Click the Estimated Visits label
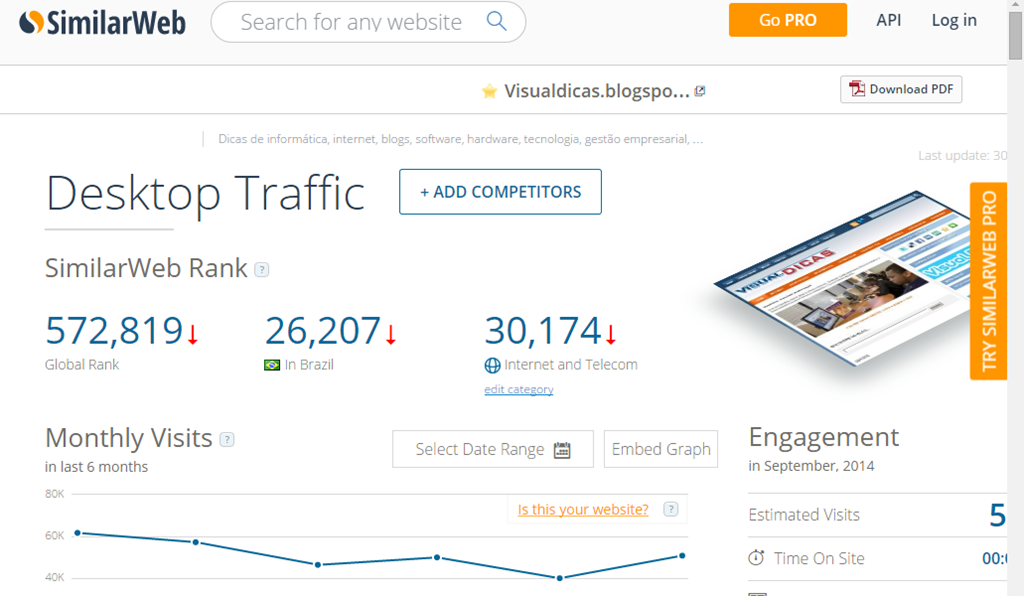The height and width of the screenshot is (596, 1024). [804, 515]
